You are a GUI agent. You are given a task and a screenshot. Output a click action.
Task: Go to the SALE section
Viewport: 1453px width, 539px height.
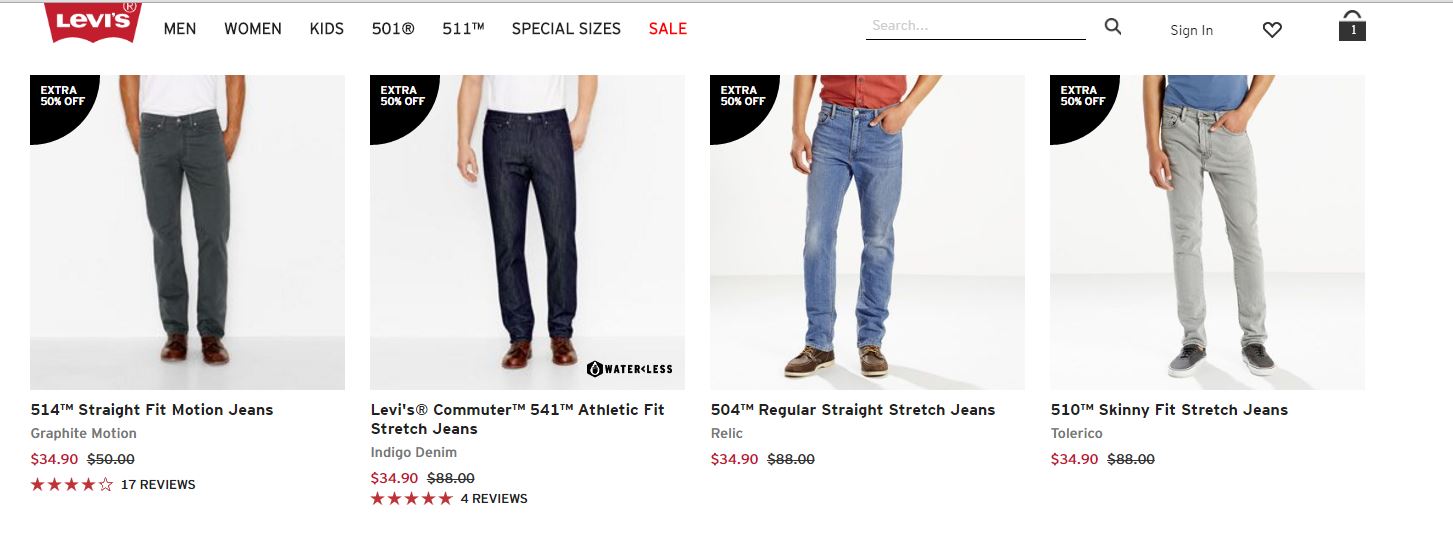pos(668,29)
